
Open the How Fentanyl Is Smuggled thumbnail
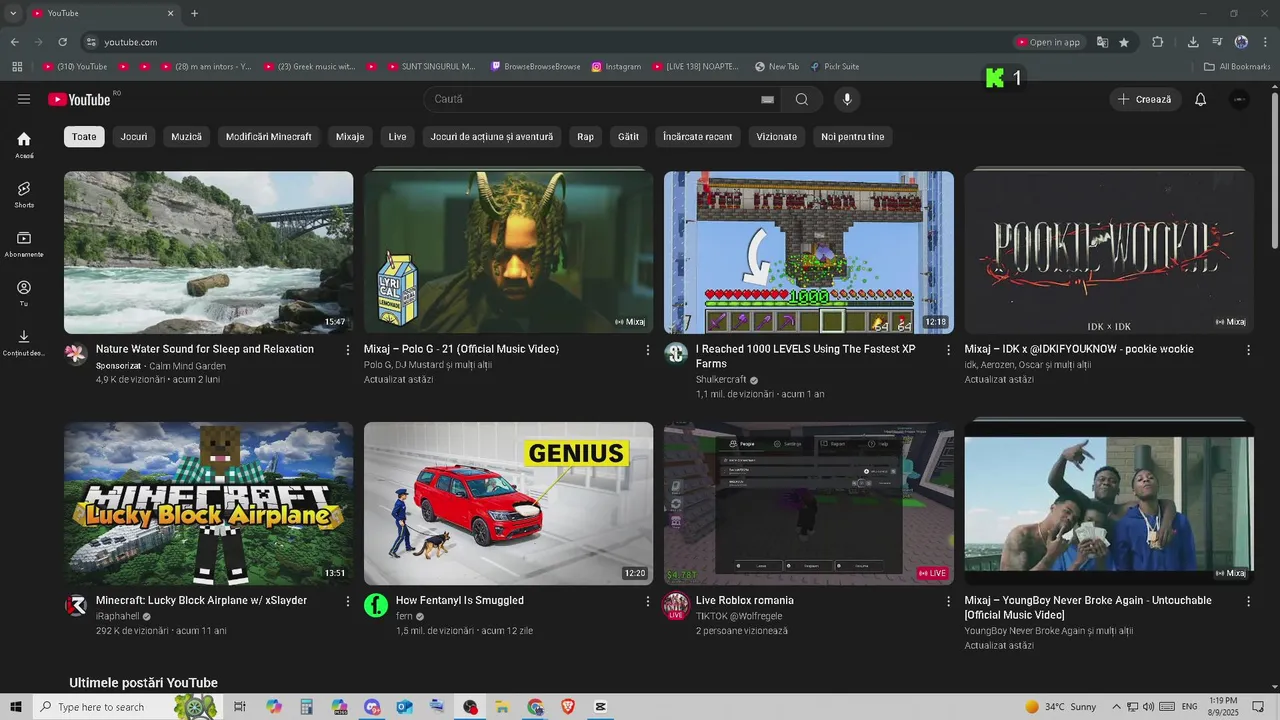508,503
